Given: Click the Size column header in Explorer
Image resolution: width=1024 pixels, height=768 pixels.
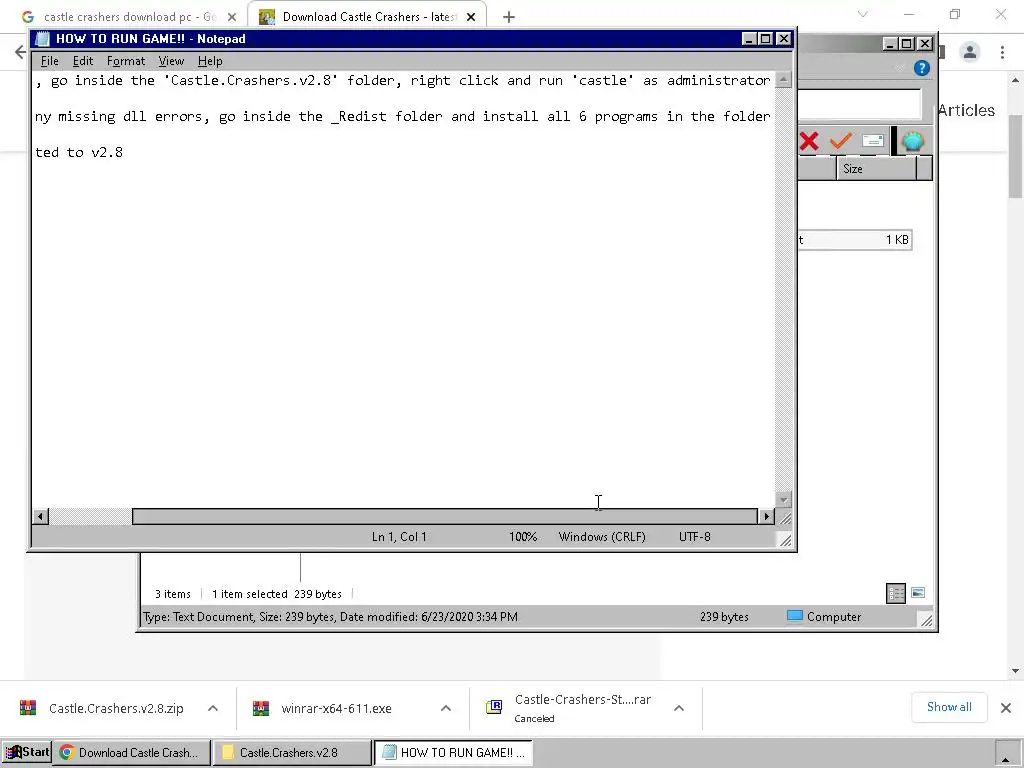Looking at the screenshot, I should click(x=876, y=168).
